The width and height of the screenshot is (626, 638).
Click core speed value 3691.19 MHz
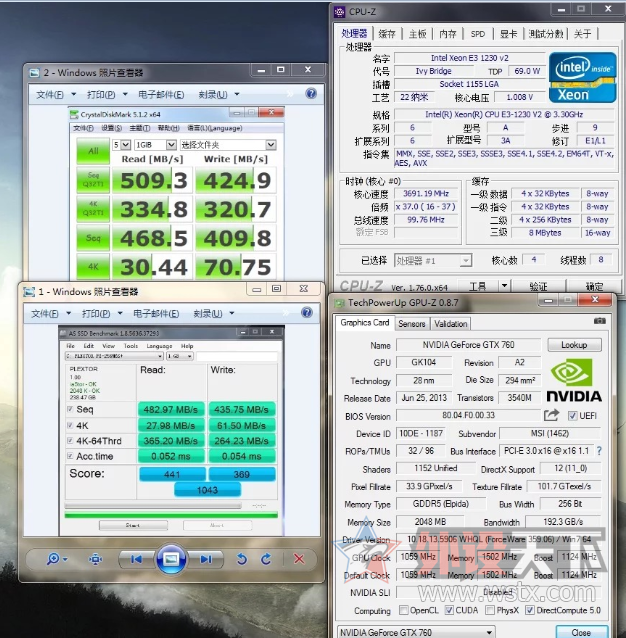(x=426, y=194)
